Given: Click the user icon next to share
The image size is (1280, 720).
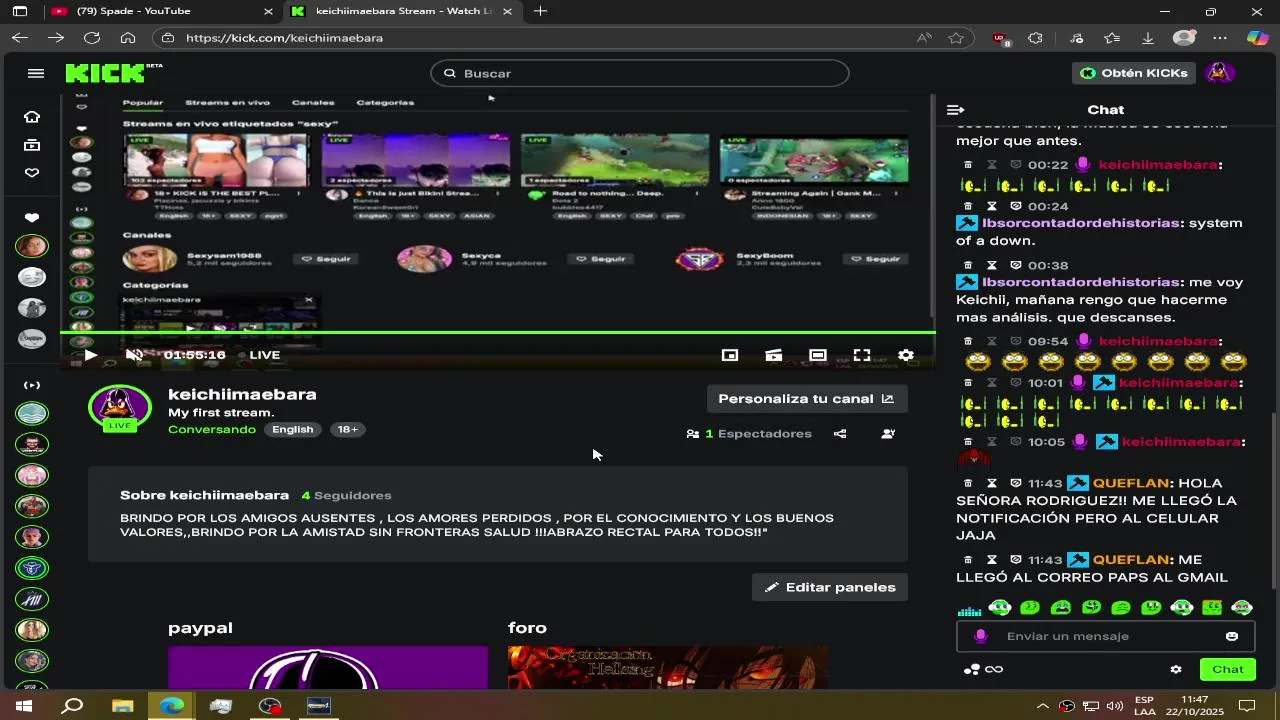Looking at the screenshot, I should [x=888, y=434].
